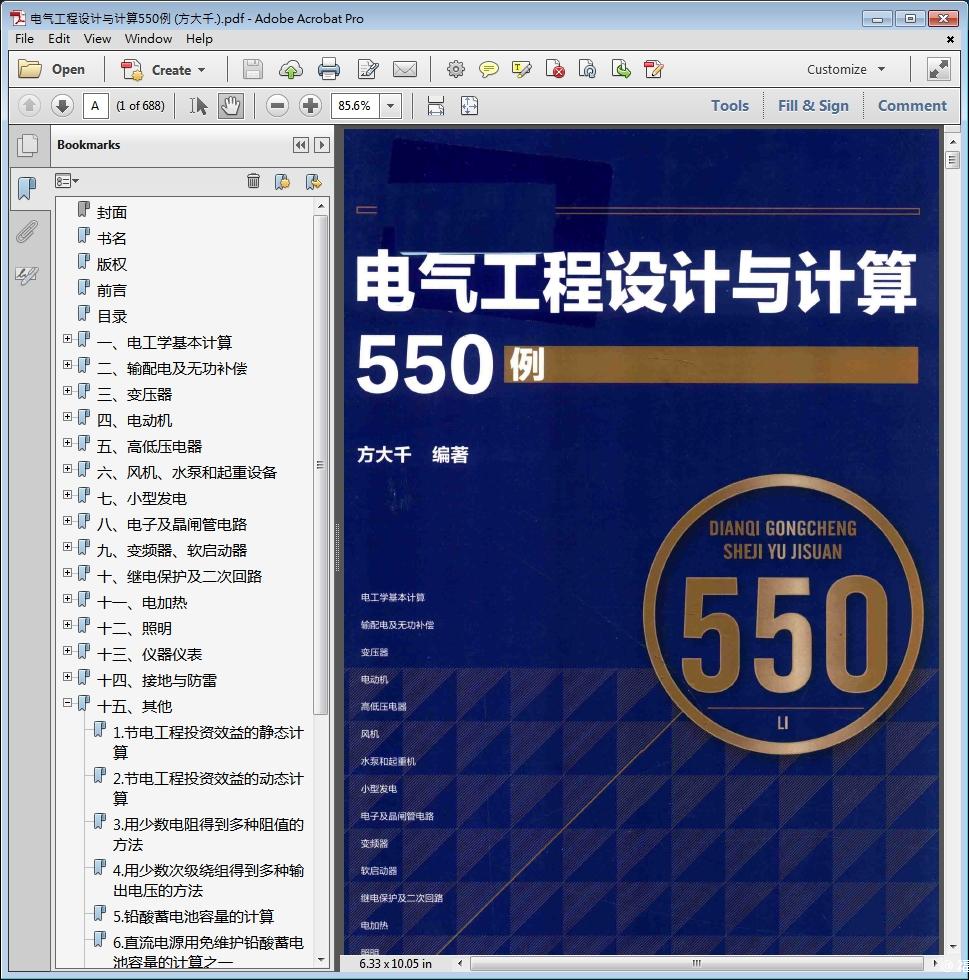Click the Open folder icon
Image resolution: width=969 pixels, height=980 pixels.
[x=29, y=69]
